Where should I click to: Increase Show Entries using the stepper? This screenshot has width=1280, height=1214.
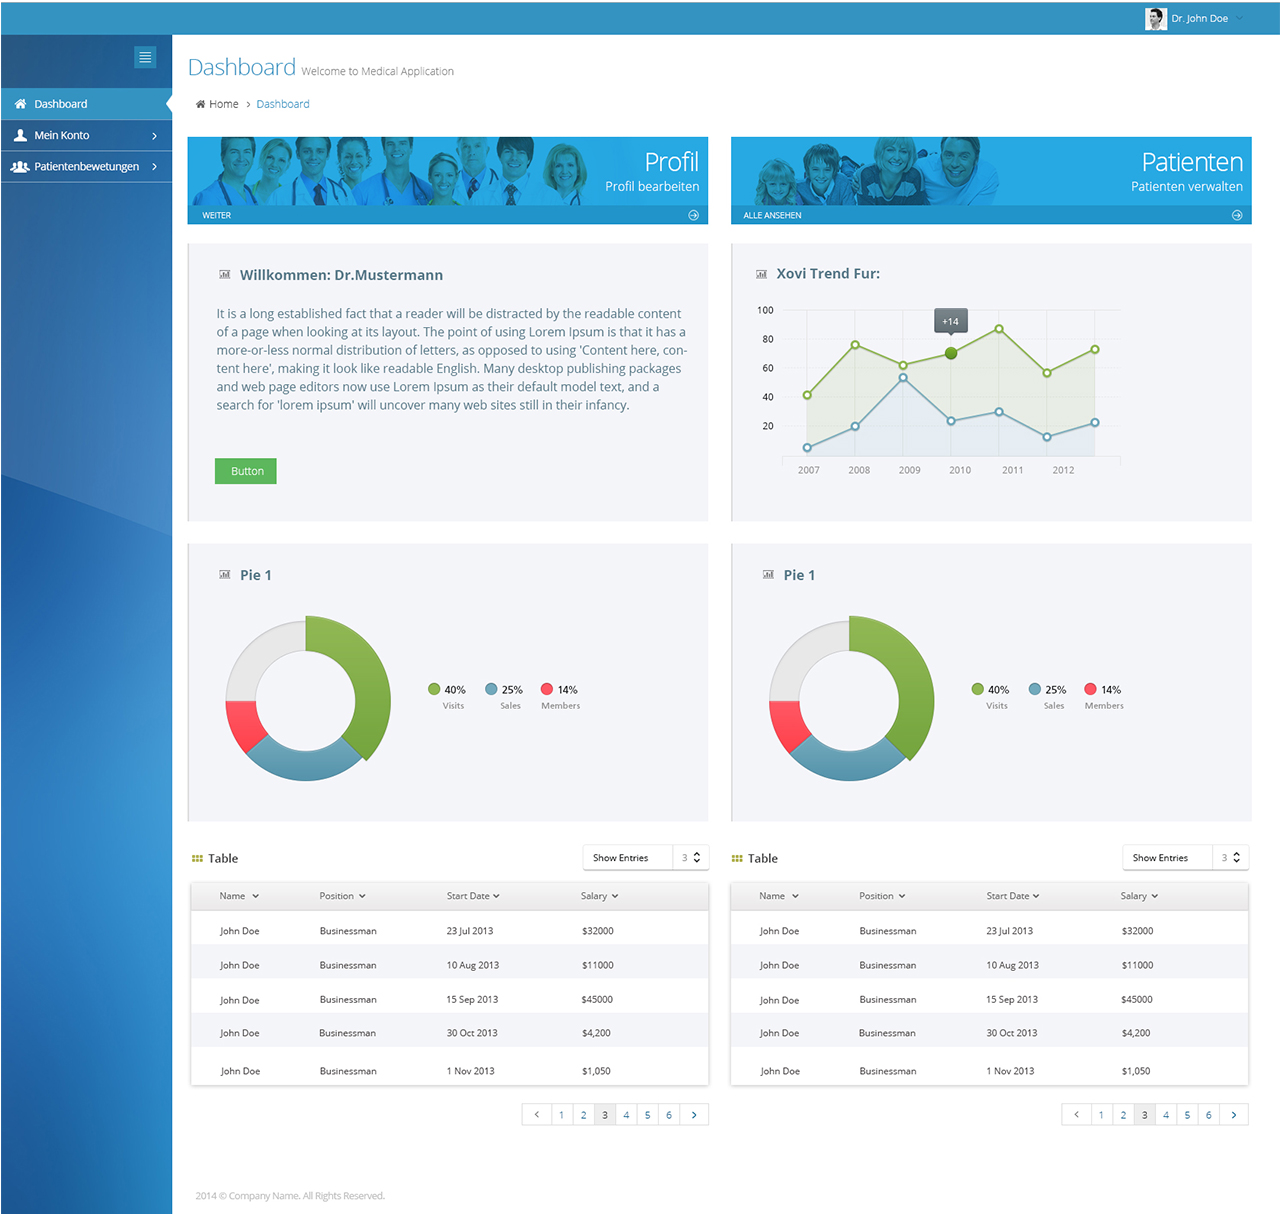[696, 853]
